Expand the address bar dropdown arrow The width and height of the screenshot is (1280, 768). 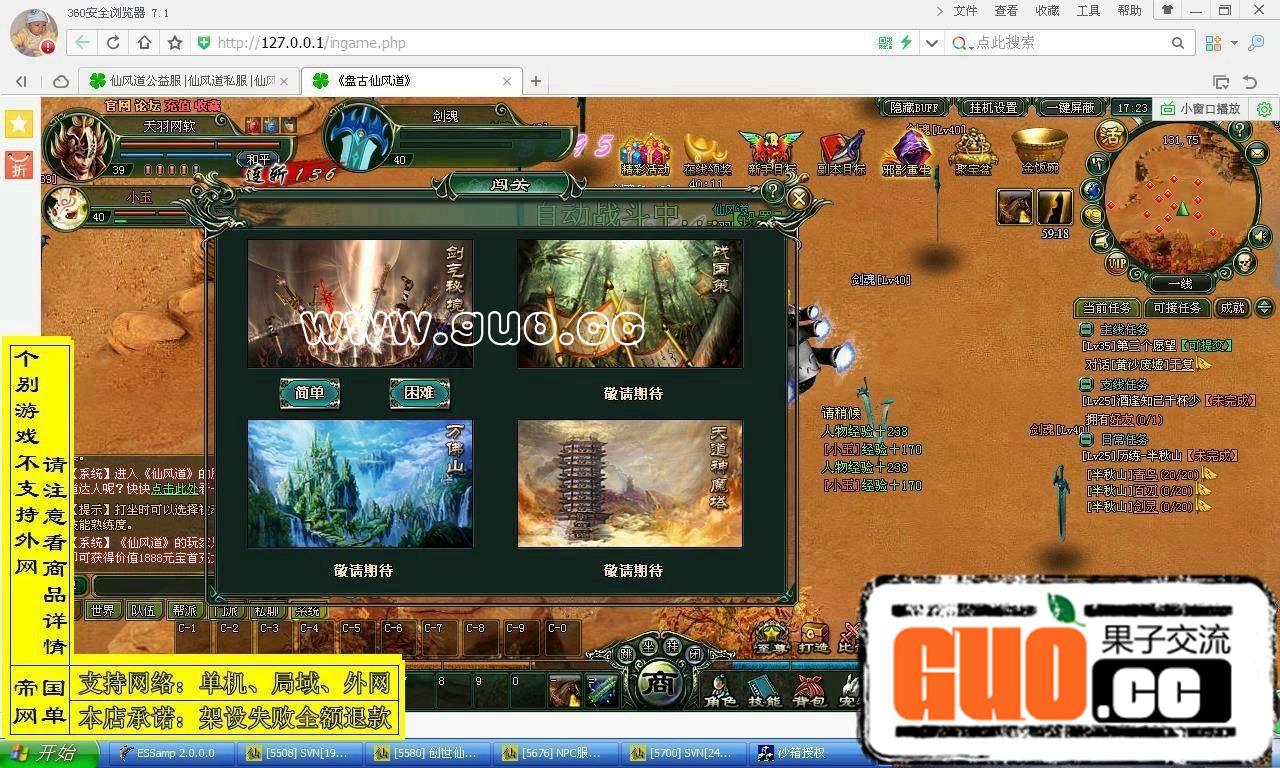(x=932, y=43)
